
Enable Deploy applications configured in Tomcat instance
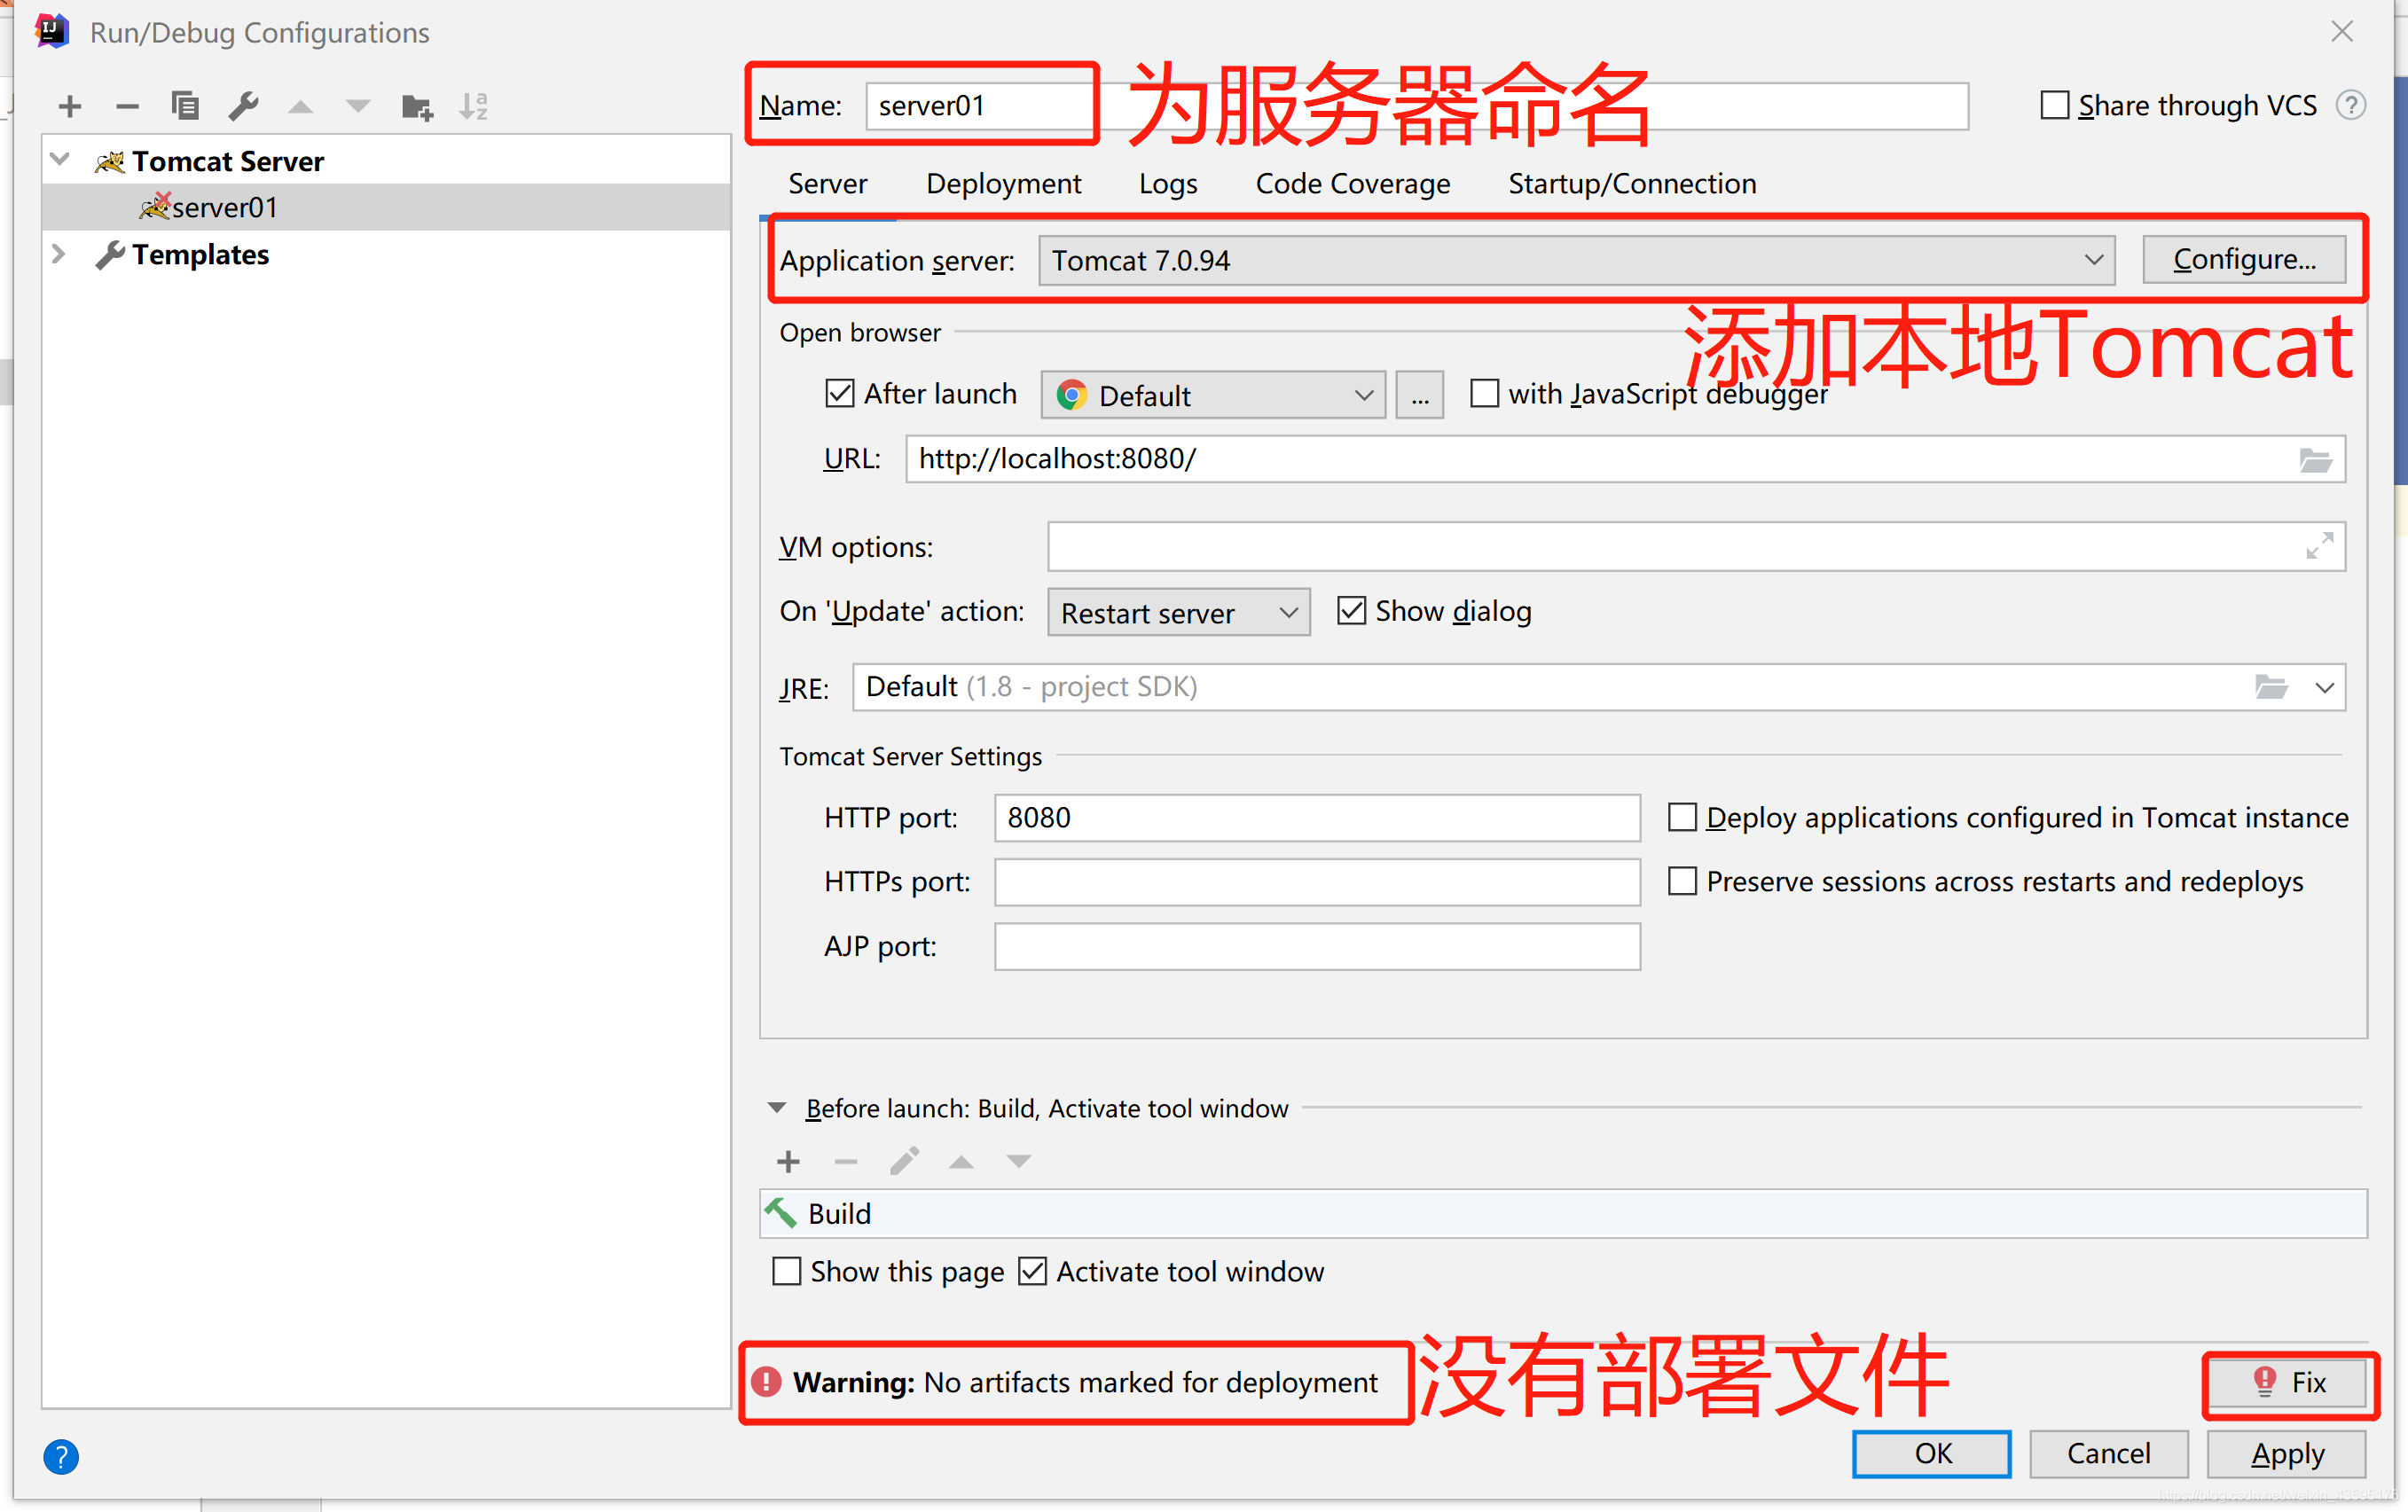1682,817
